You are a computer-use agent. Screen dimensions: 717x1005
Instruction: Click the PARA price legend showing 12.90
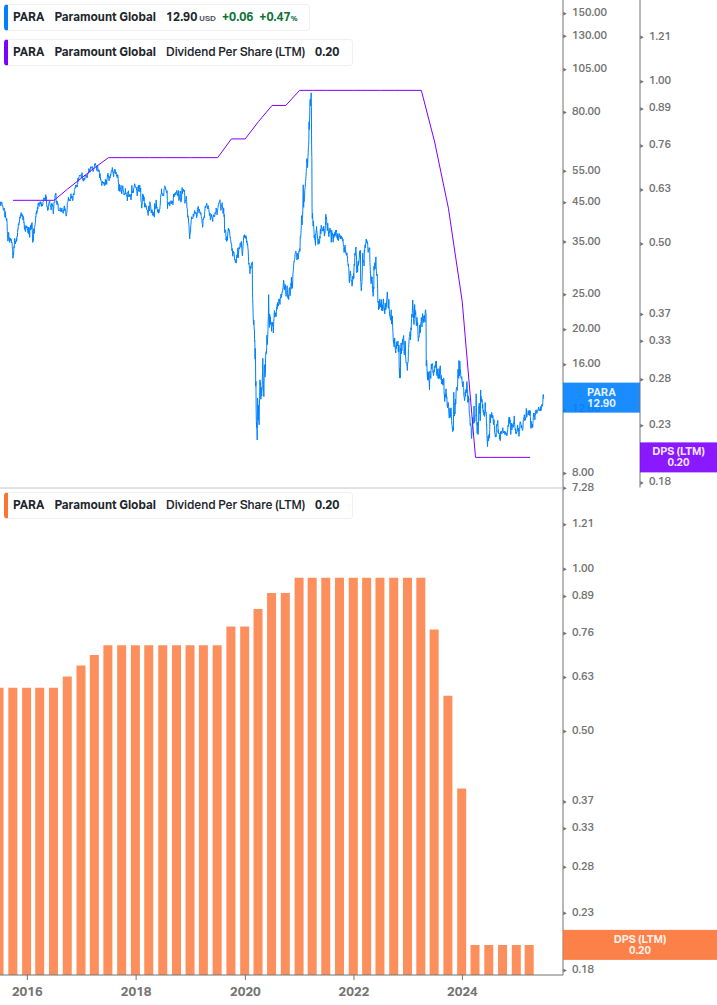pyautogui.click(x=156, y=17)
